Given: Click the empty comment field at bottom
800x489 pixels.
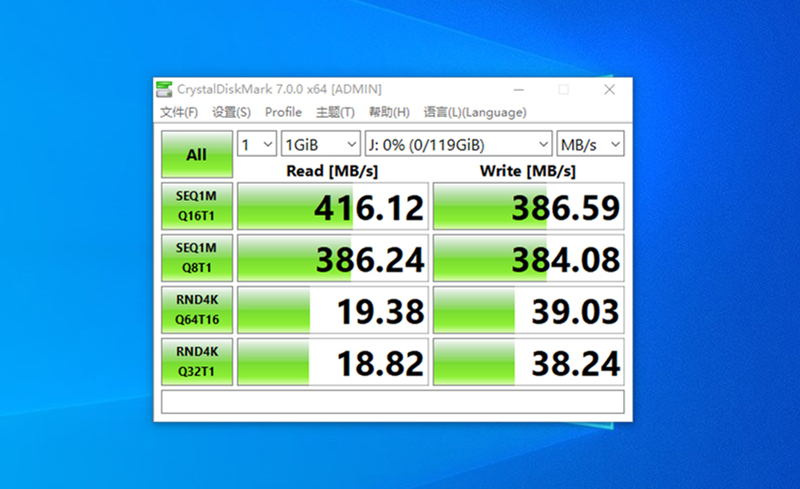Looking at the screenshot, I should pos(393,402).
